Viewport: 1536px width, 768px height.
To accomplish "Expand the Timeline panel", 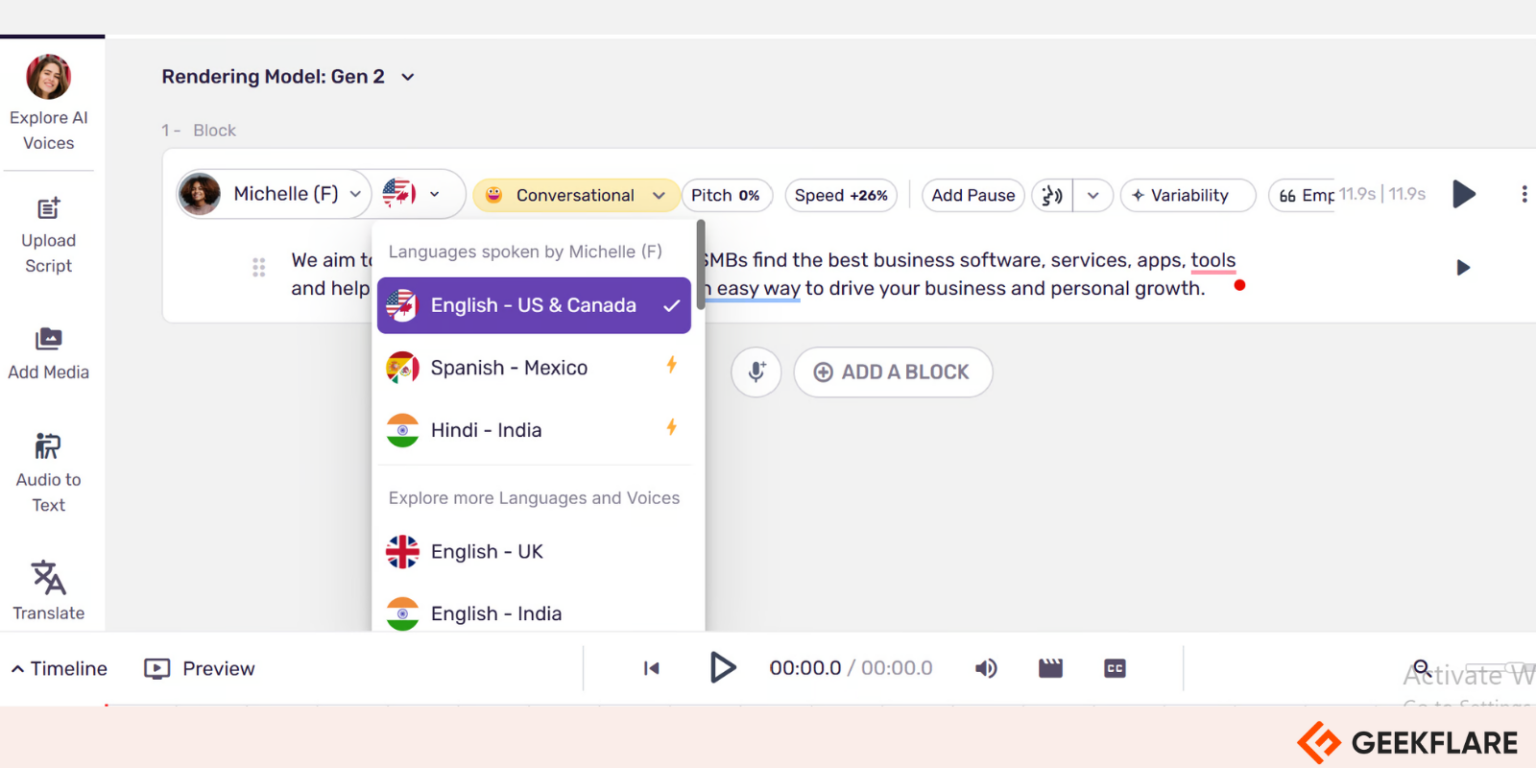I will point(59,669).
